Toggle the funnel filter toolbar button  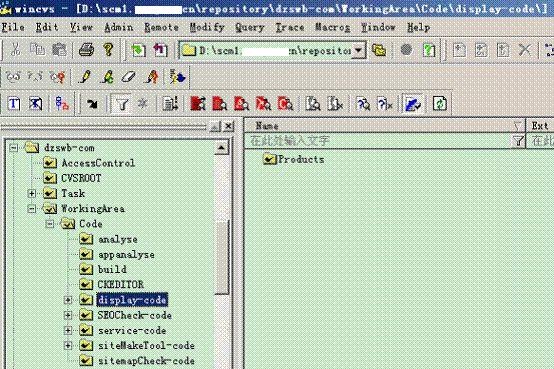122,104
